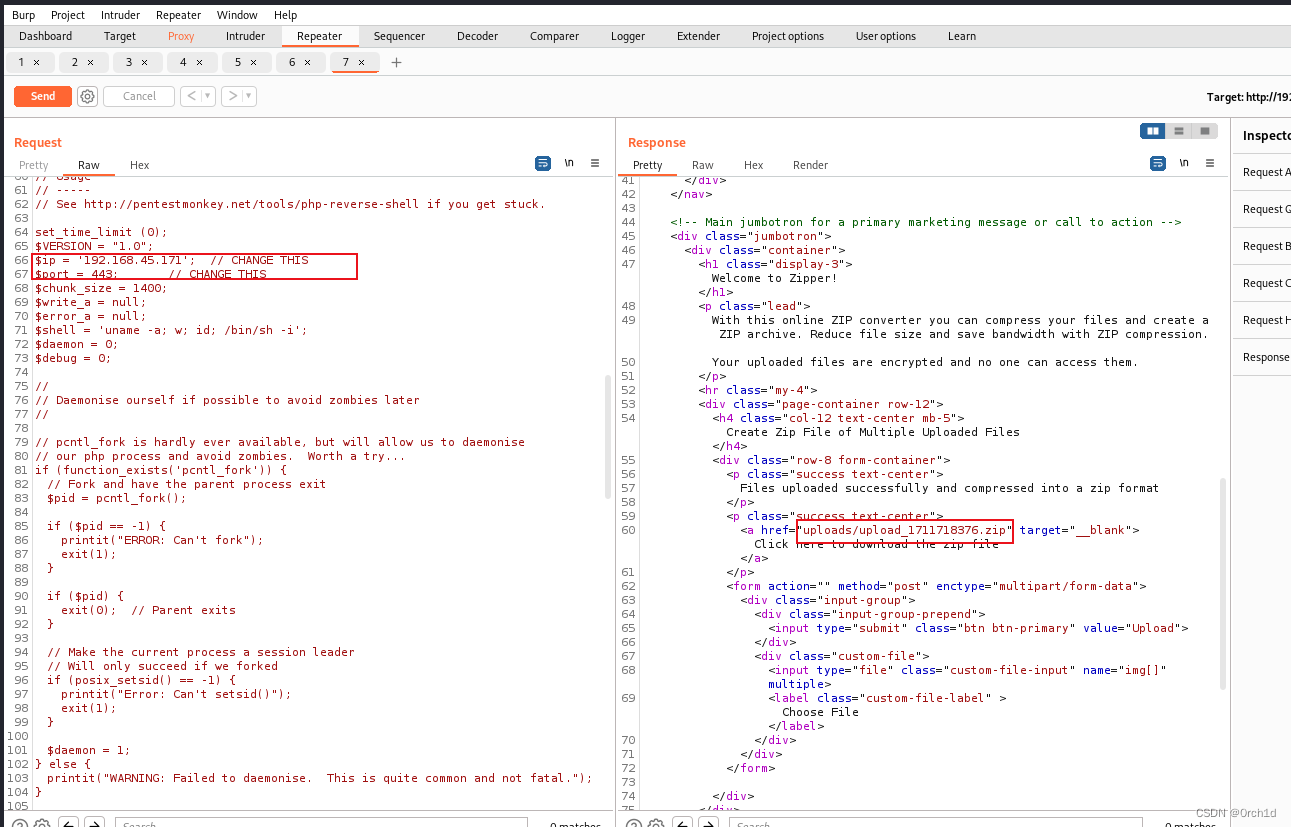Switch to top-bottom split layout view
Viewport: 1291px width, 827px height.
coord(1179,131)
